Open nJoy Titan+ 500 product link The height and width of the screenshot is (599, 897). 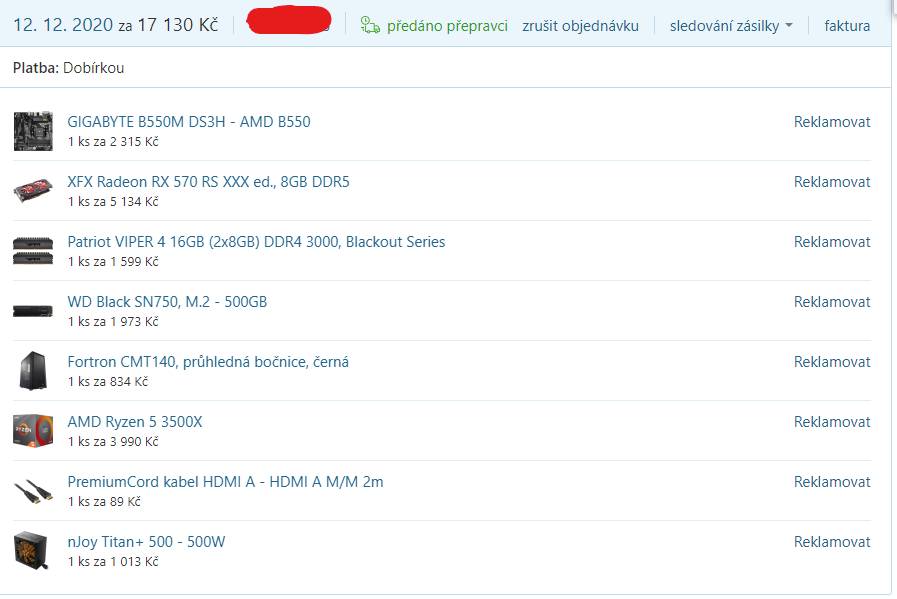146,542
